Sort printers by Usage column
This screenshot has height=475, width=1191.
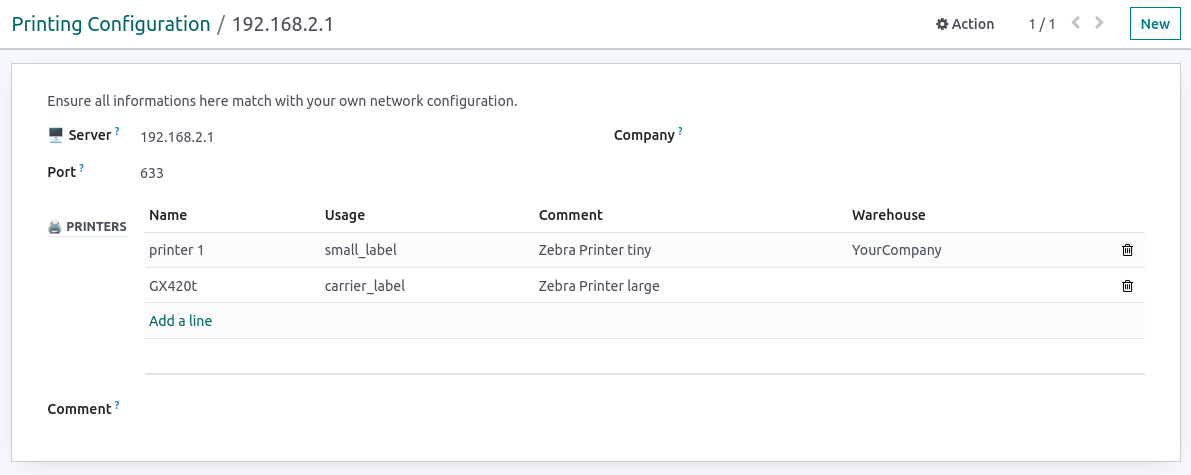pos(345,215)
